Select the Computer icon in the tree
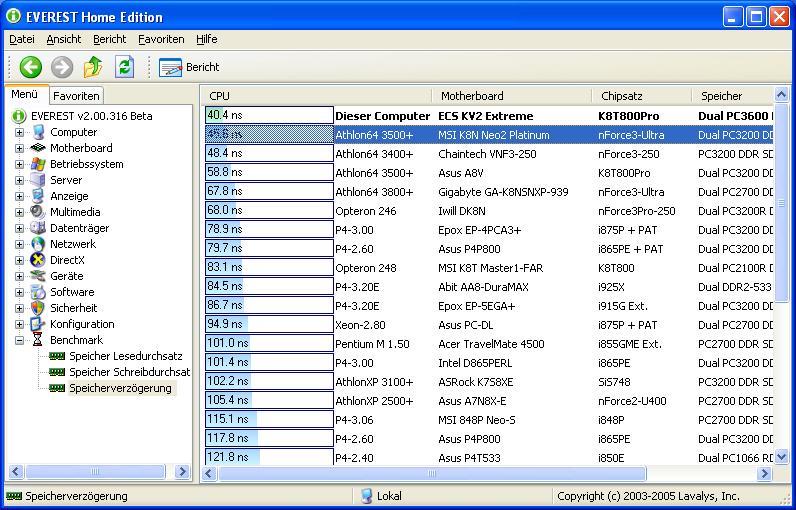 (x=38, y=132)
